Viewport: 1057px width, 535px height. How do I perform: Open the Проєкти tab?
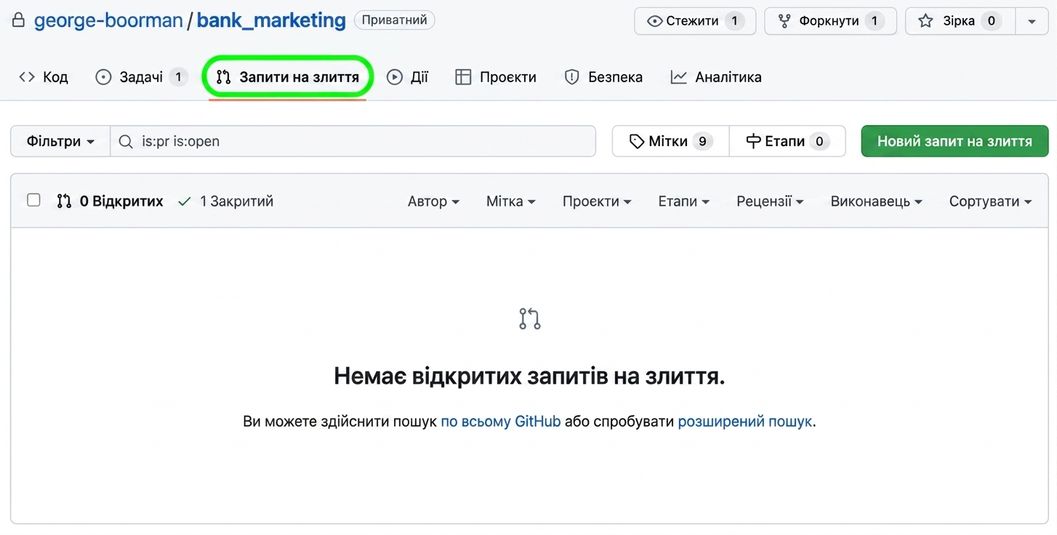[495, 77]
